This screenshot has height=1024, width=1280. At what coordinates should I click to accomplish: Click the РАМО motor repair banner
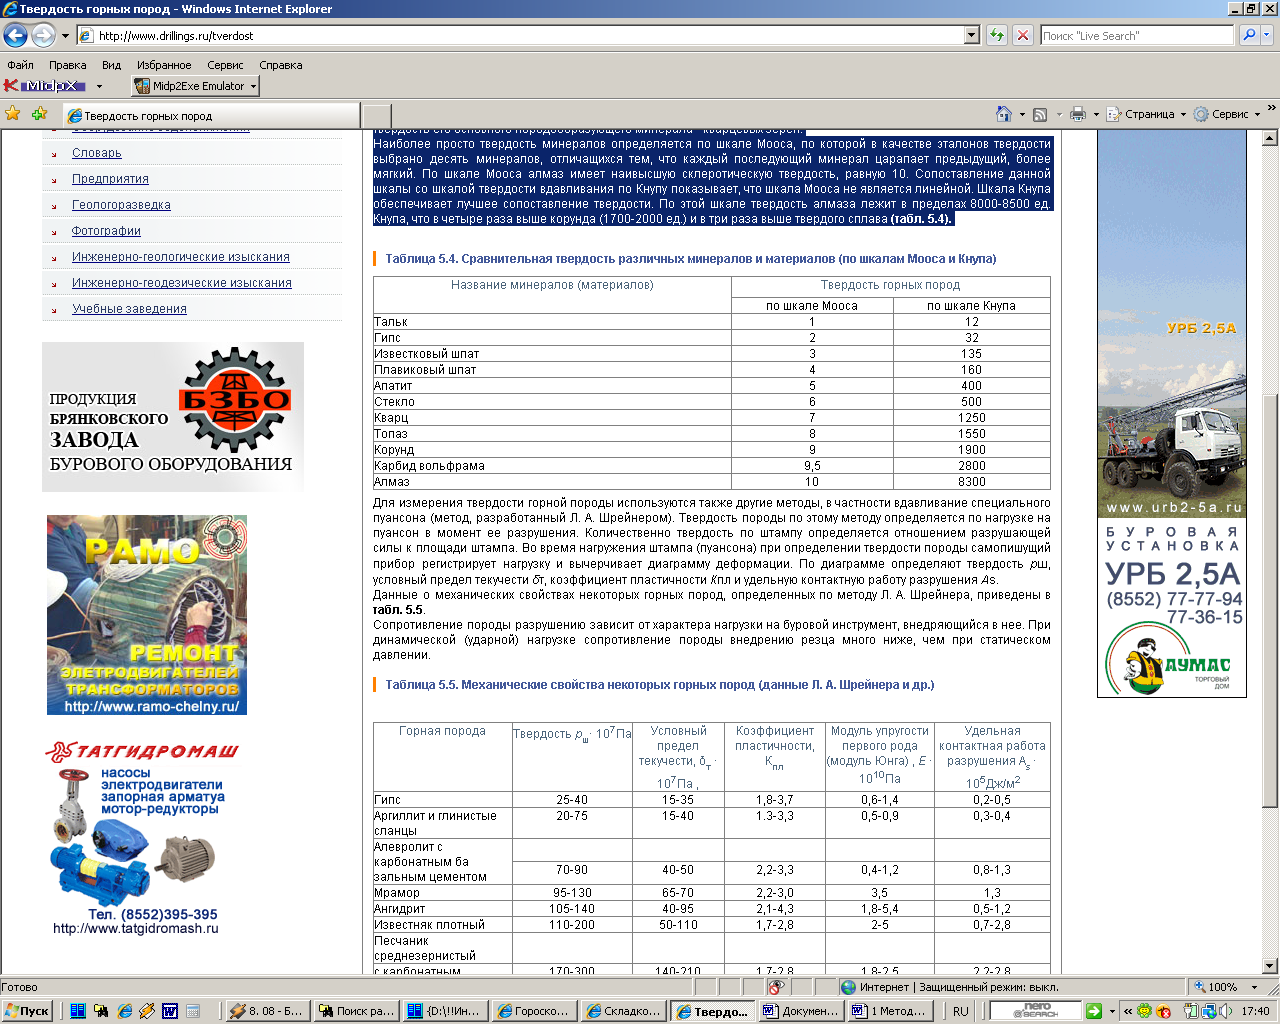[x=147, y=615]
